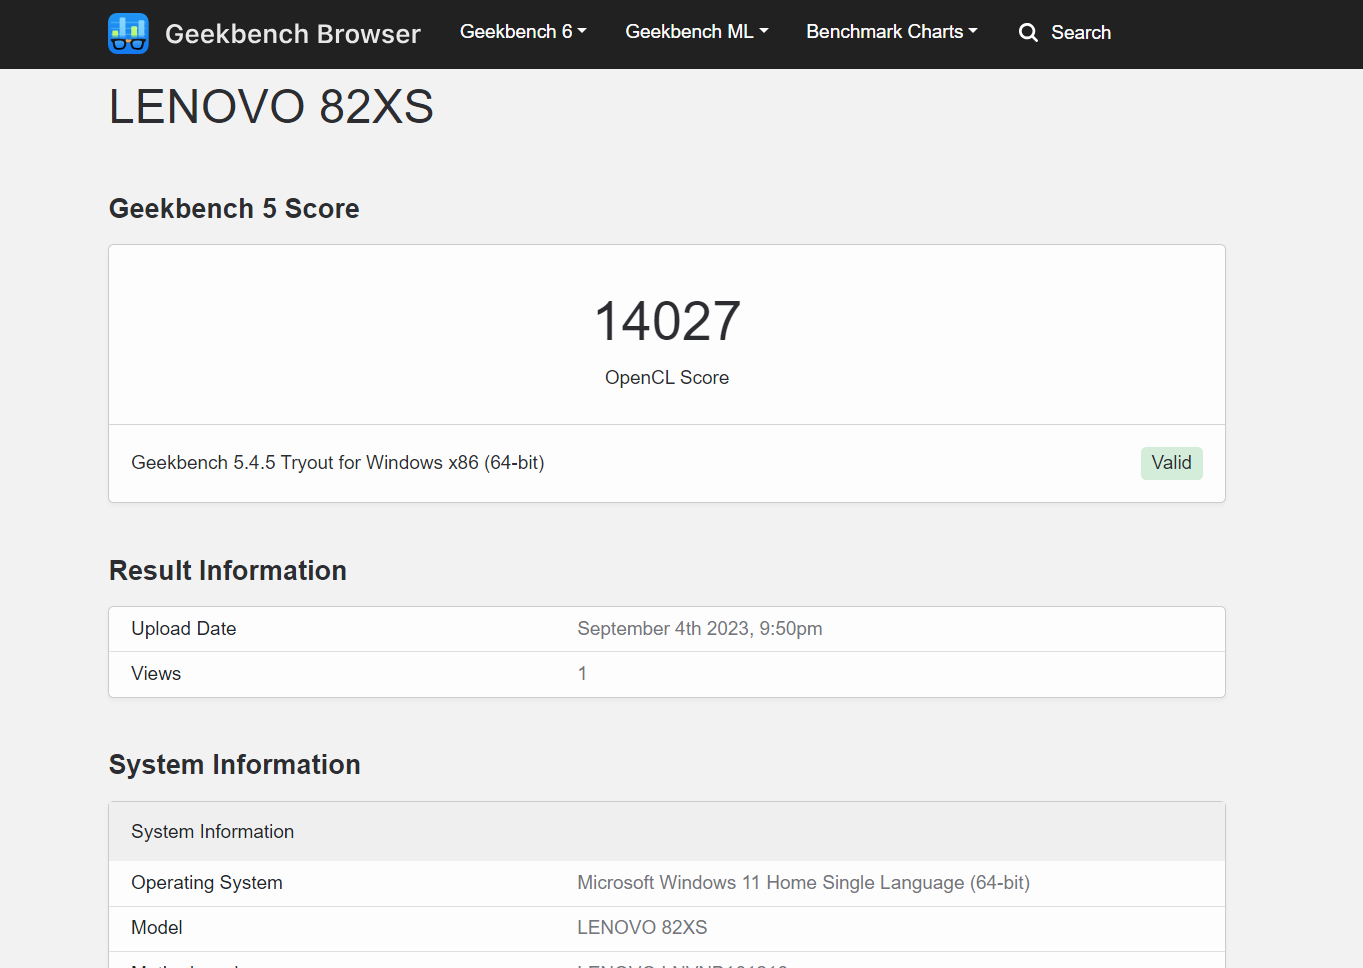
Task: Click the Geekbench 5 Score heading
Action: pyautogui.click(x=234, y=208)
